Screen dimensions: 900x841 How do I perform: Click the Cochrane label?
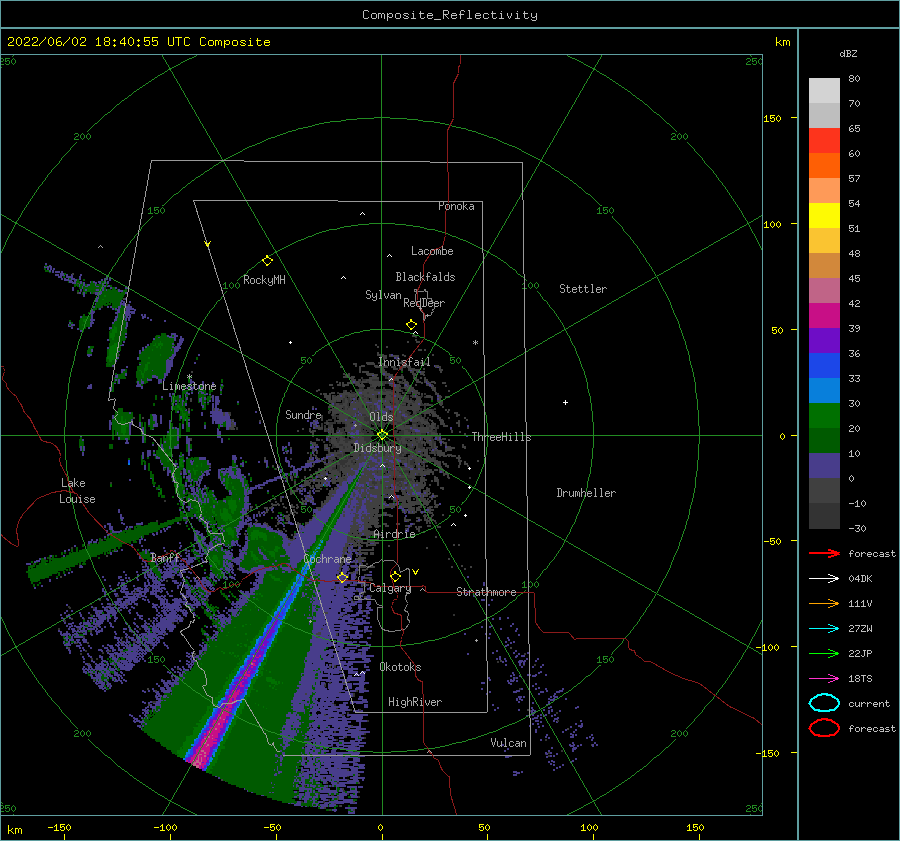click(x=327, y=559)
